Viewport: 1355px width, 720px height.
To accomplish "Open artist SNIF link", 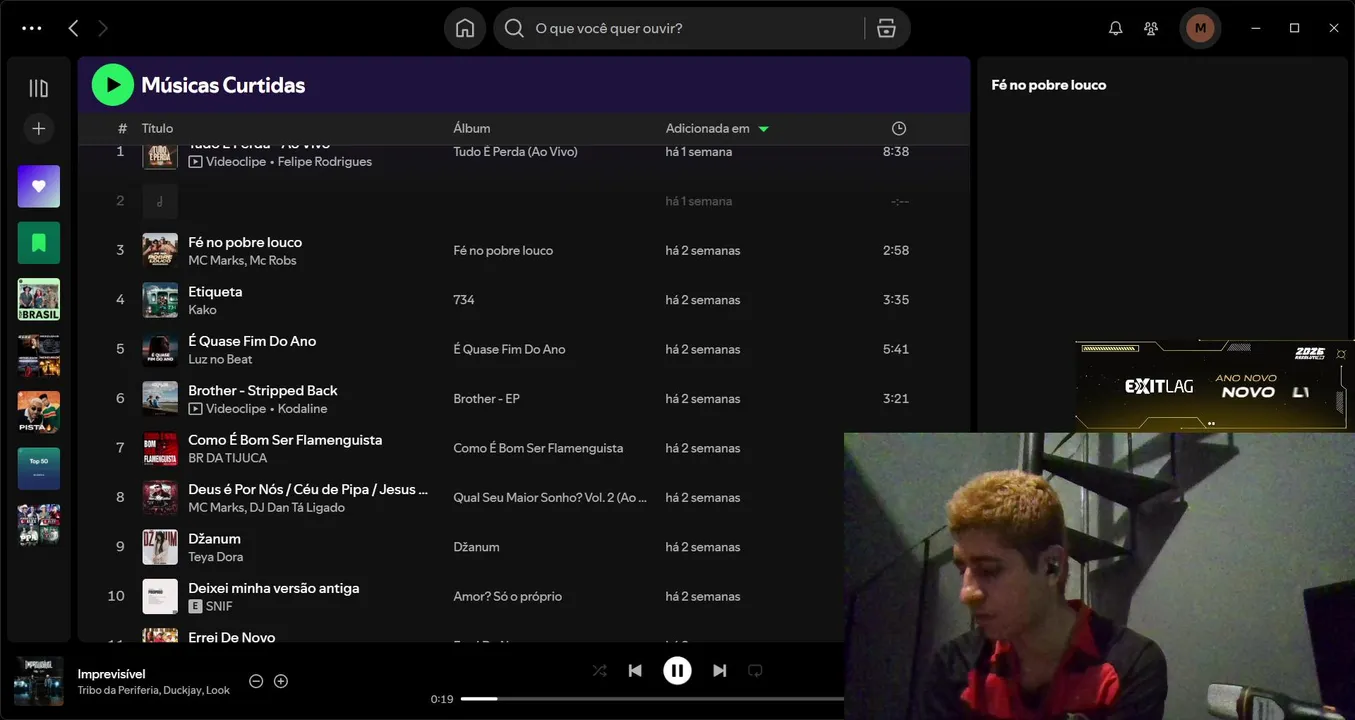I will tap(219, 607).
